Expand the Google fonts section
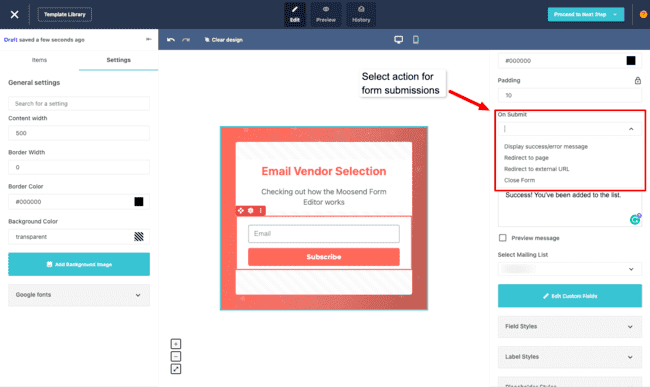The width and height of the screenshot is (650, 387). [x=79, y=295]
